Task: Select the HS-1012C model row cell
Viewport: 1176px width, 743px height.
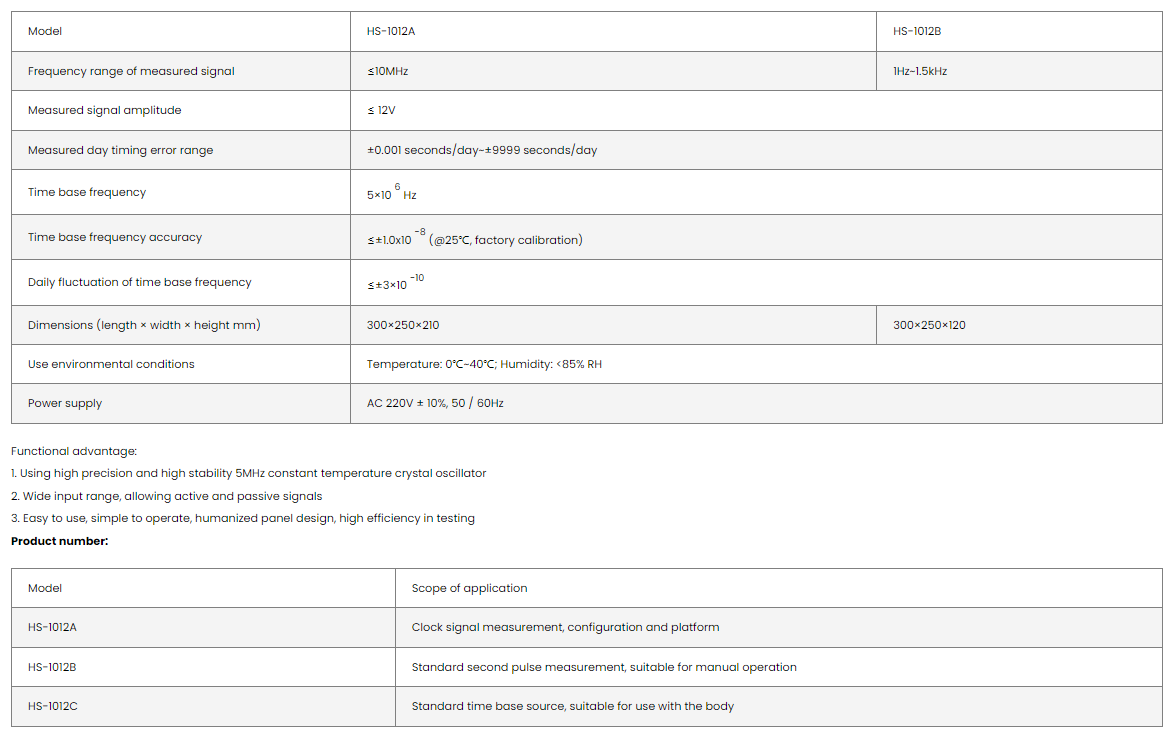Action: click(x=53, y=706)
